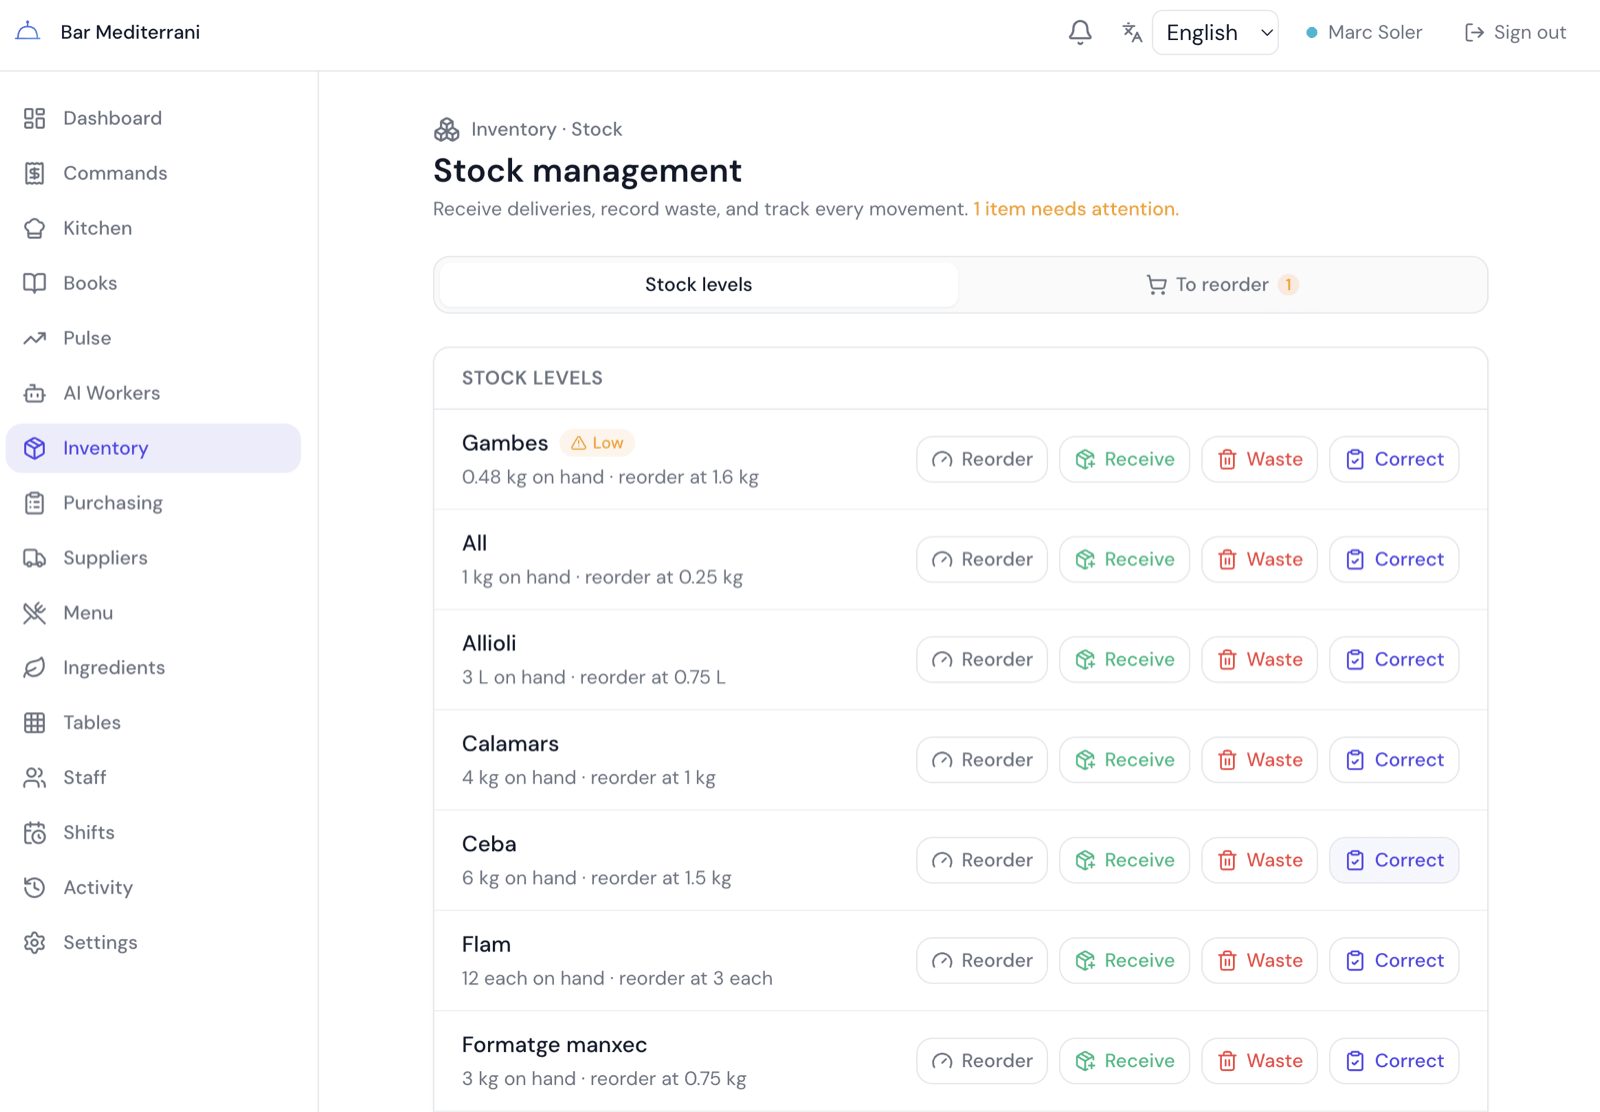Click Reorder for Ceba

[x=982, y=860]
